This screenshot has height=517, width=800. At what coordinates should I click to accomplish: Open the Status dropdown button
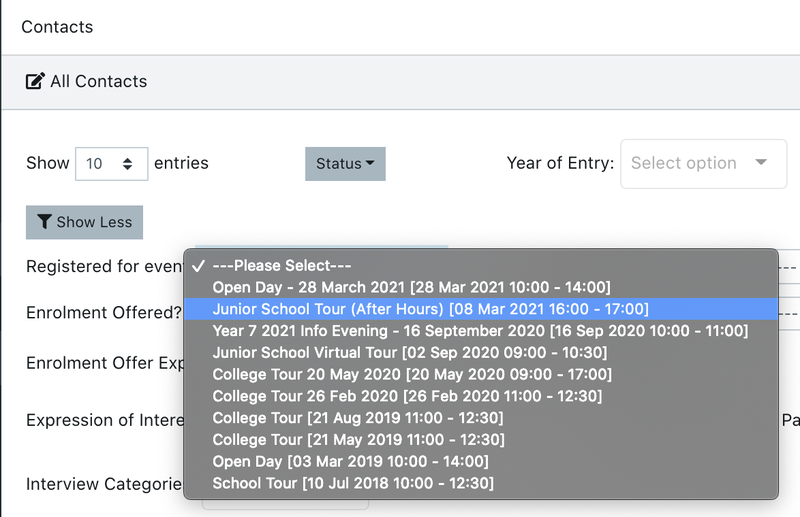345,164
